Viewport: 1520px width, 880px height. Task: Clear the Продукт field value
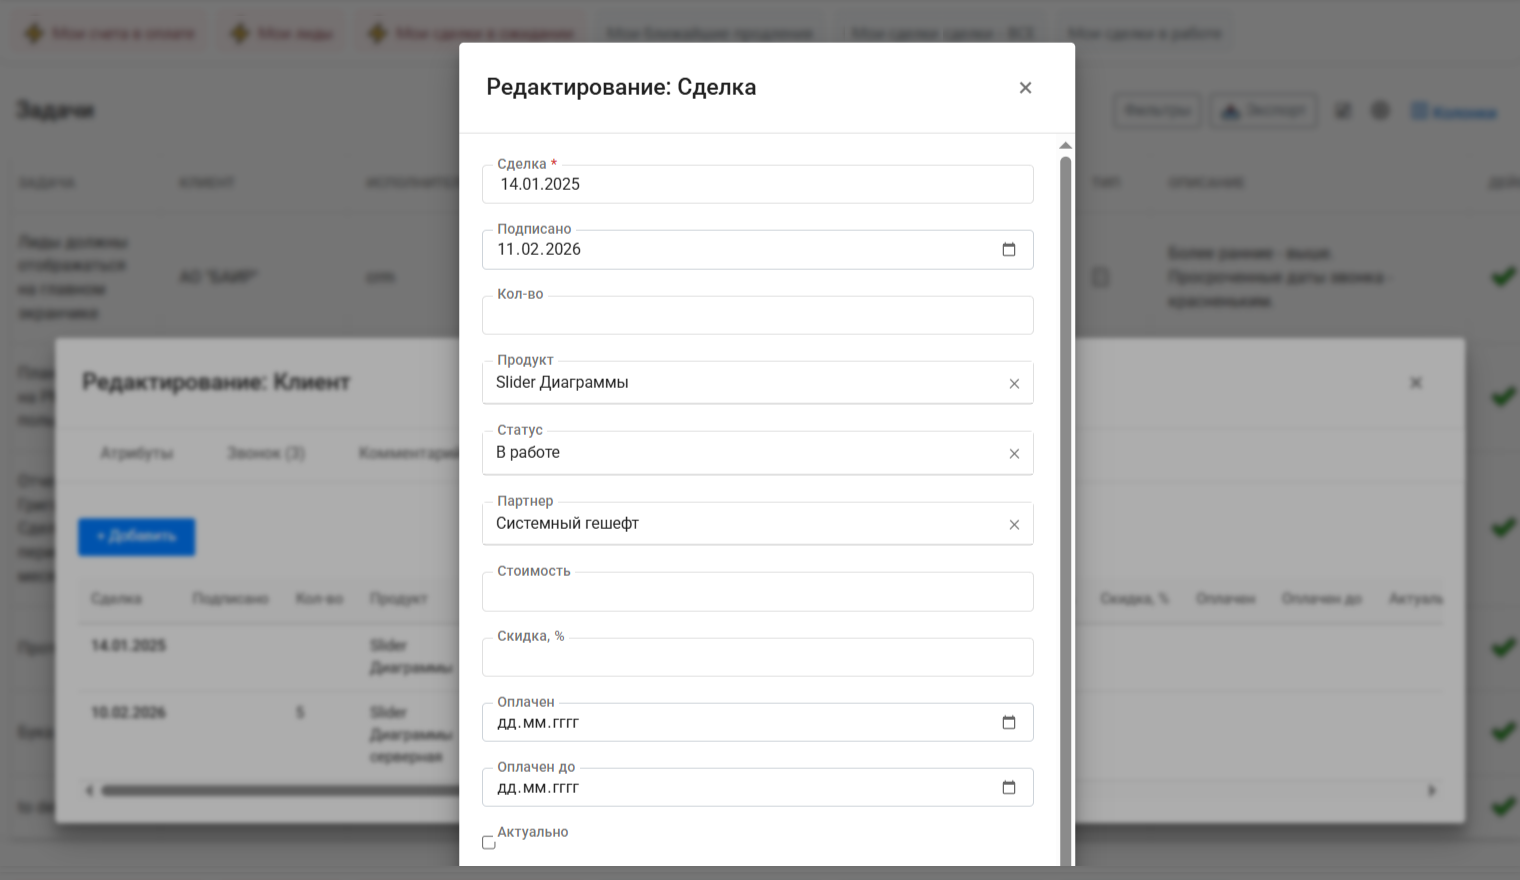click(1014, 384)
